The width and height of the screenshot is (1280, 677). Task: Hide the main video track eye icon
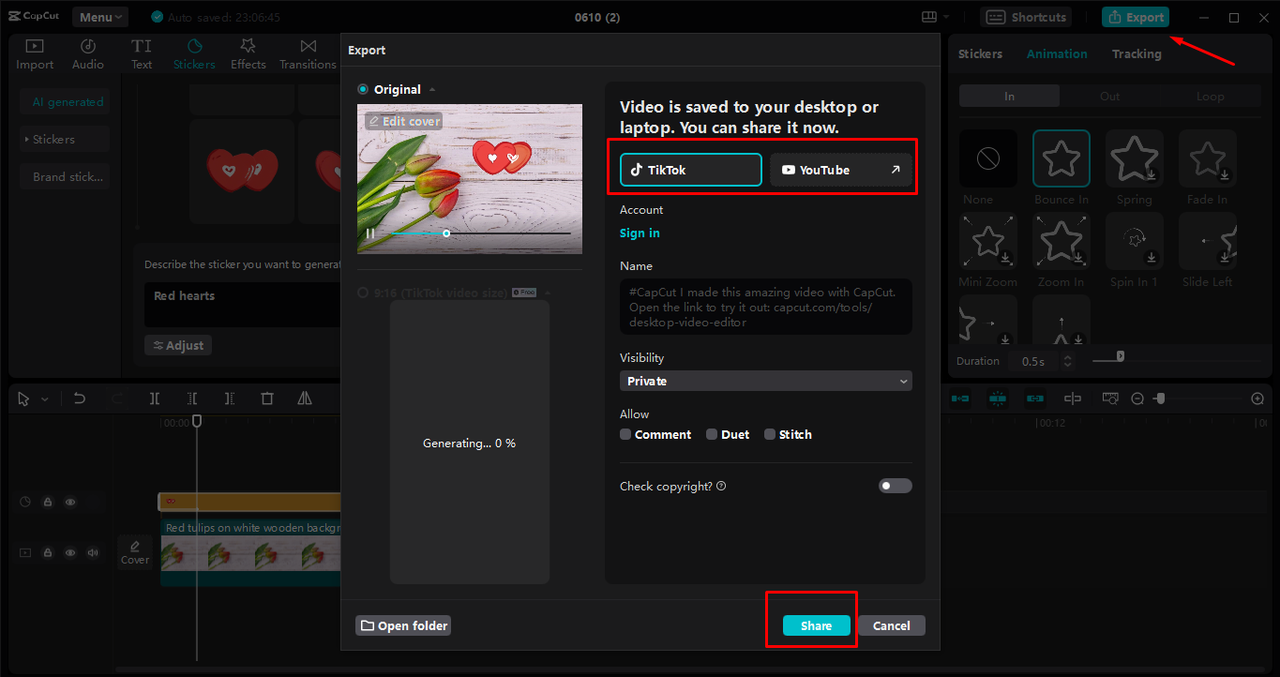click(x=70, y=552)
